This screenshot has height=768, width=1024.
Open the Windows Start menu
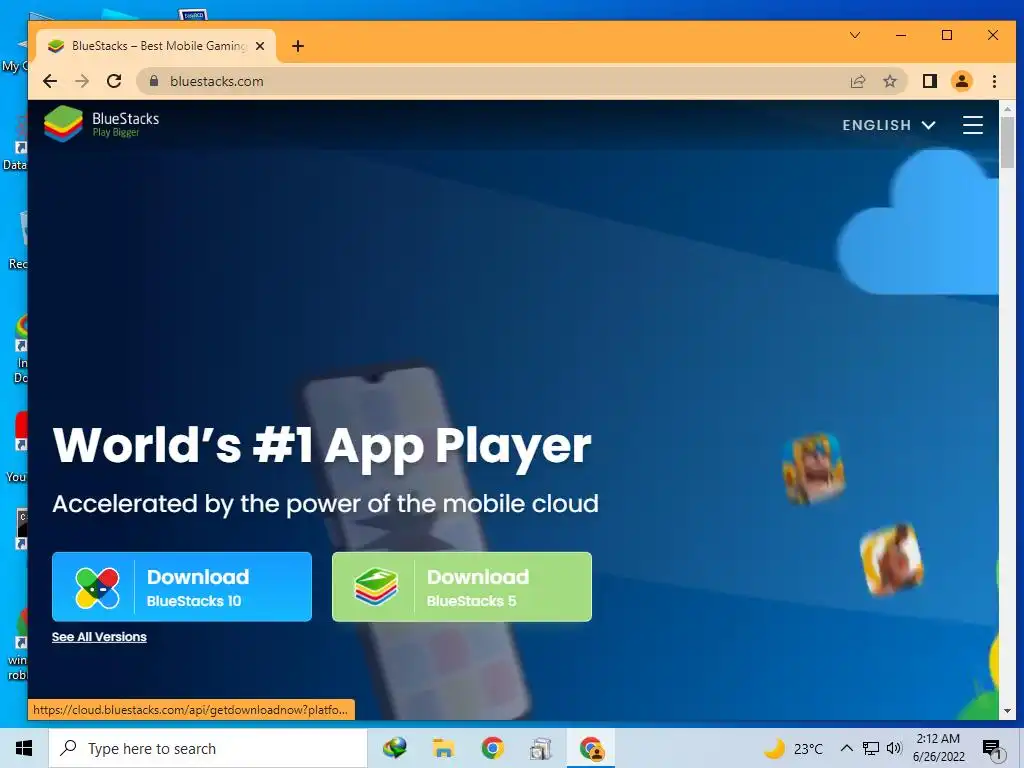(x=24, y=748)
